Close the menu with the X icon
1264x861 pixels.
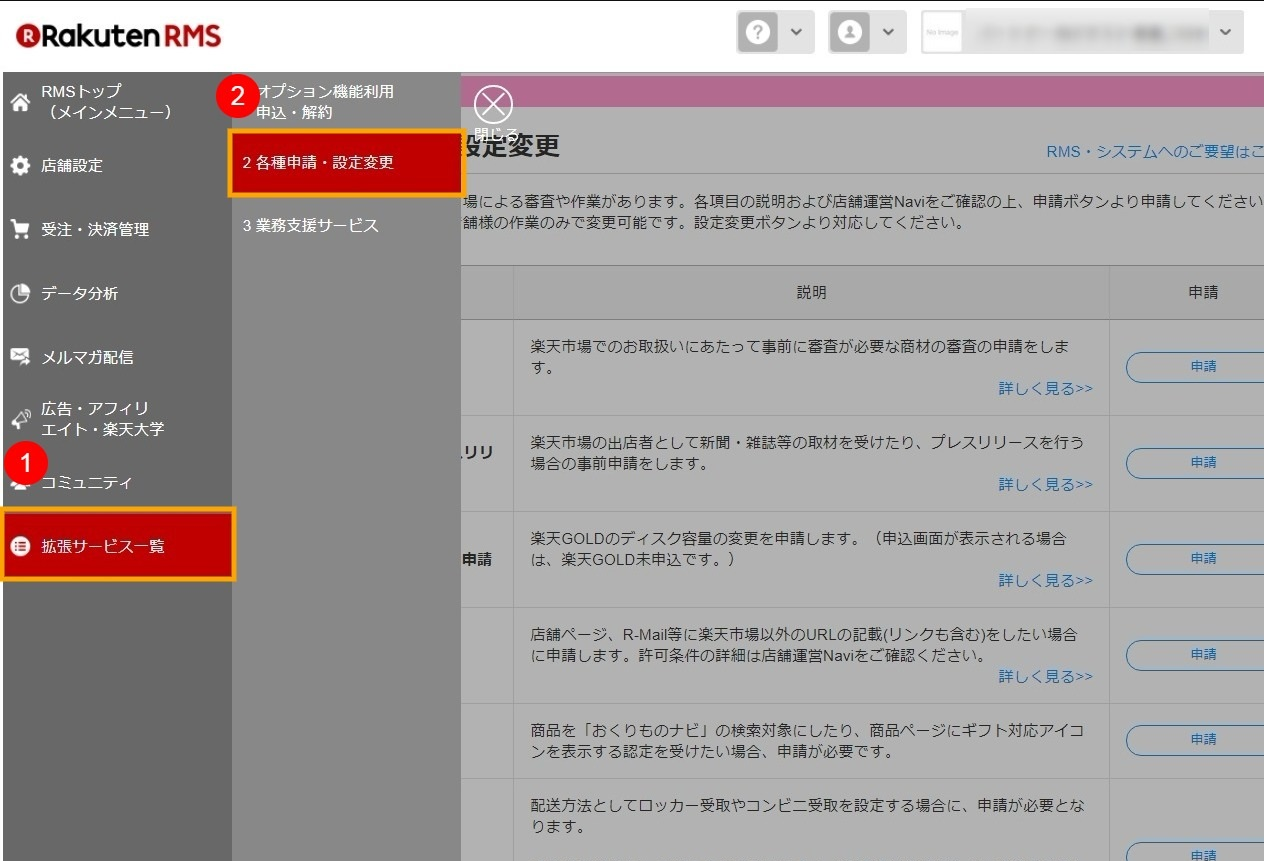(x=493, y=105)
